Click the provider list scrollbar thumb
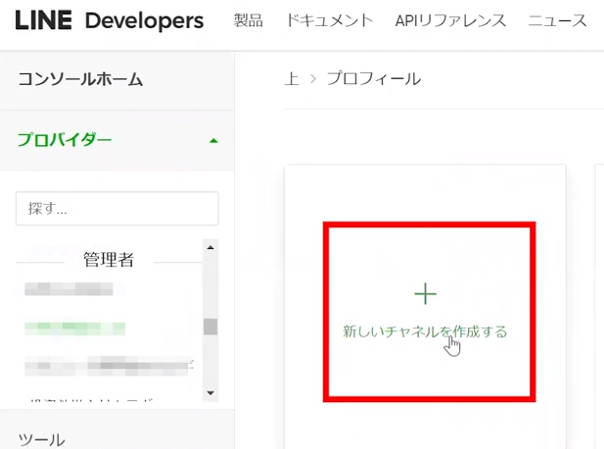Image resolution: width=604 pixels, height=449 pixels. click(x=210, y=327)
